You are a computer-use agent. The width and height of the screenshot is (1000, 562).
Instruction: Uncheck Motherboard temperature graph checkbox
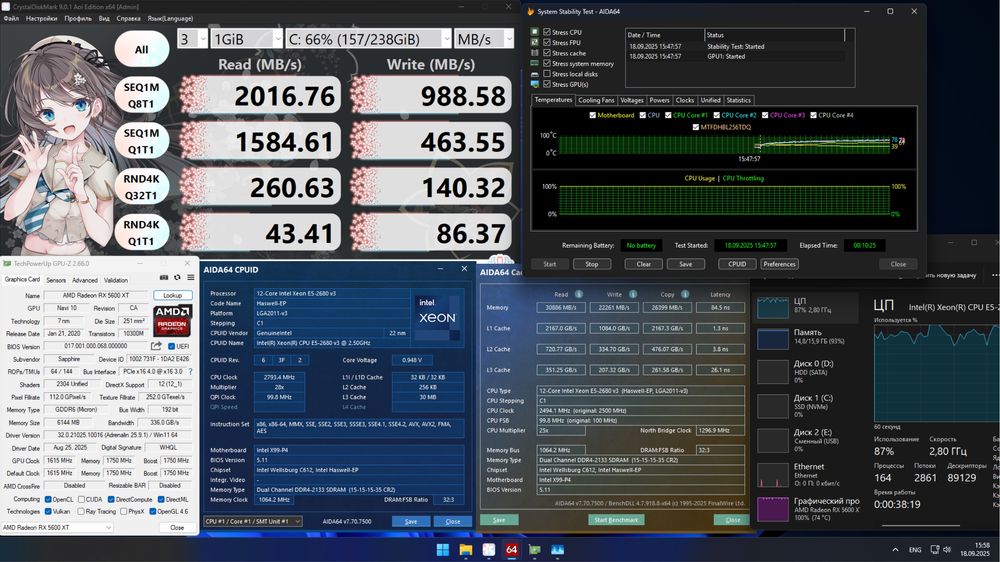[x=592, y=115]
